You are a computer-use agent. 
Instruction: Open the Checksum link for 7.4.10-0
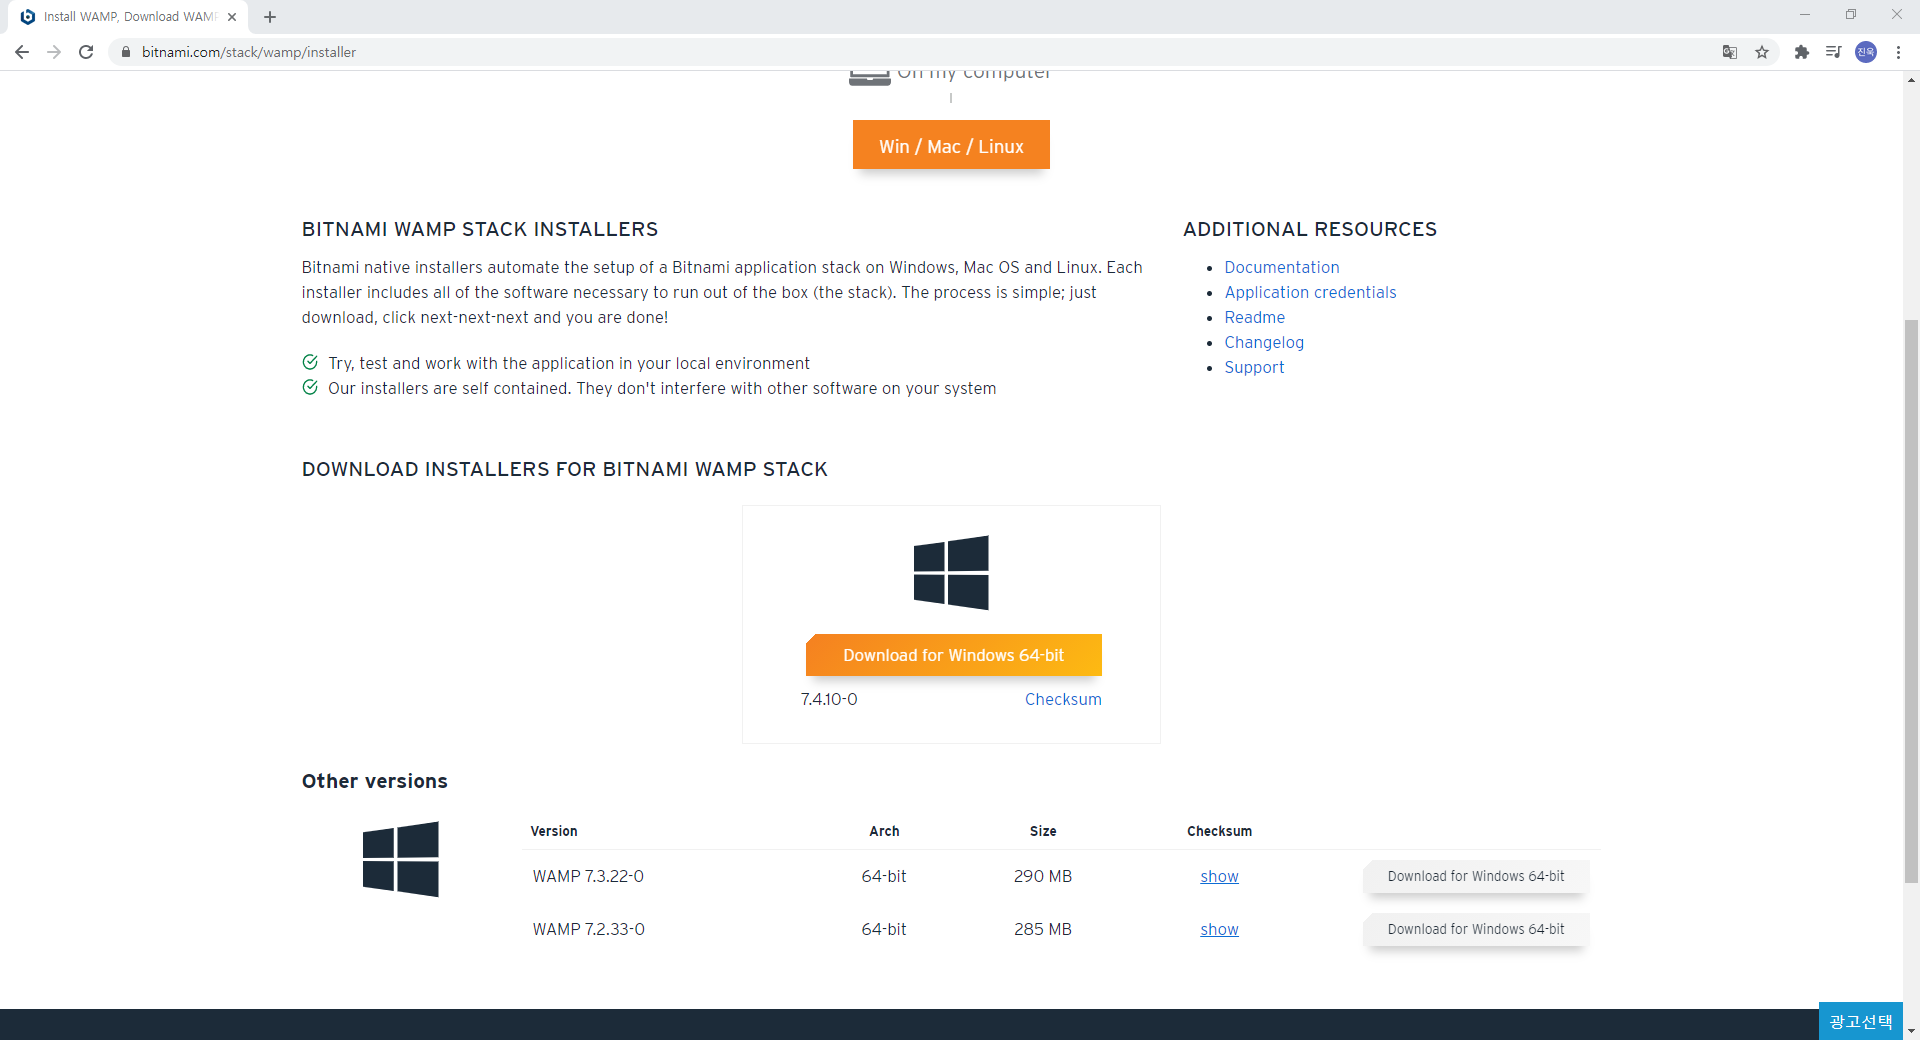coord(1063,699)
